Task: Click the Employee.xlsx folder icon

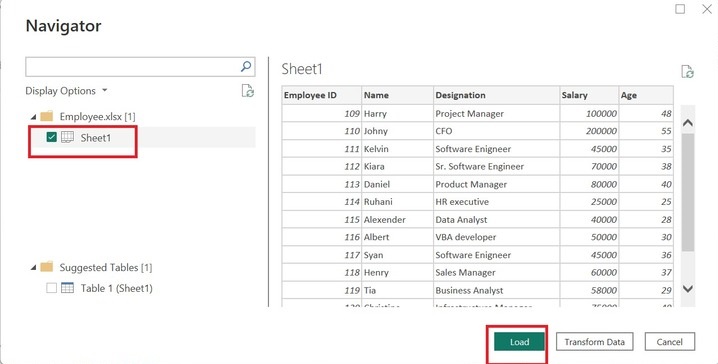Action: (x=47, y=116)
